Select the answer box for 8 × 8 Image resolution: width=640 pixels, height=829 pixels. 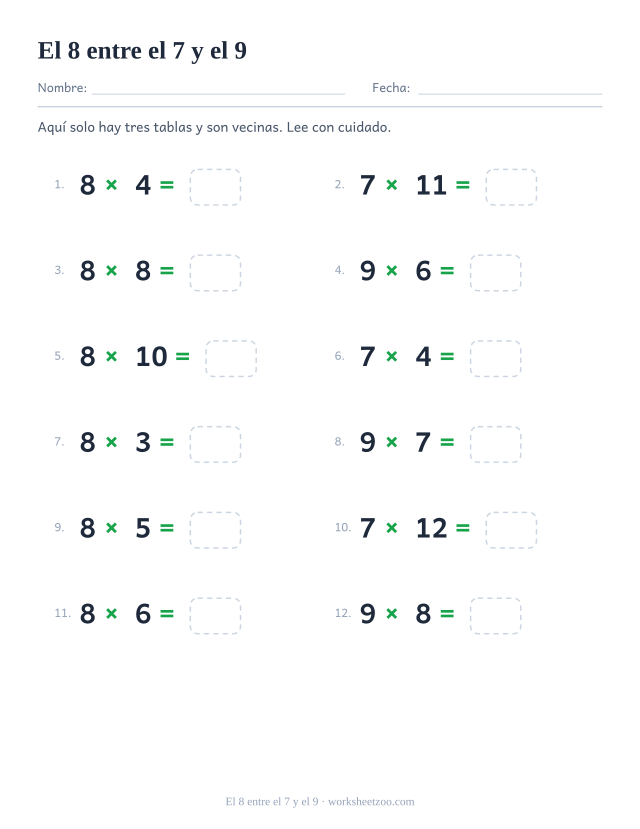[215, 272]
